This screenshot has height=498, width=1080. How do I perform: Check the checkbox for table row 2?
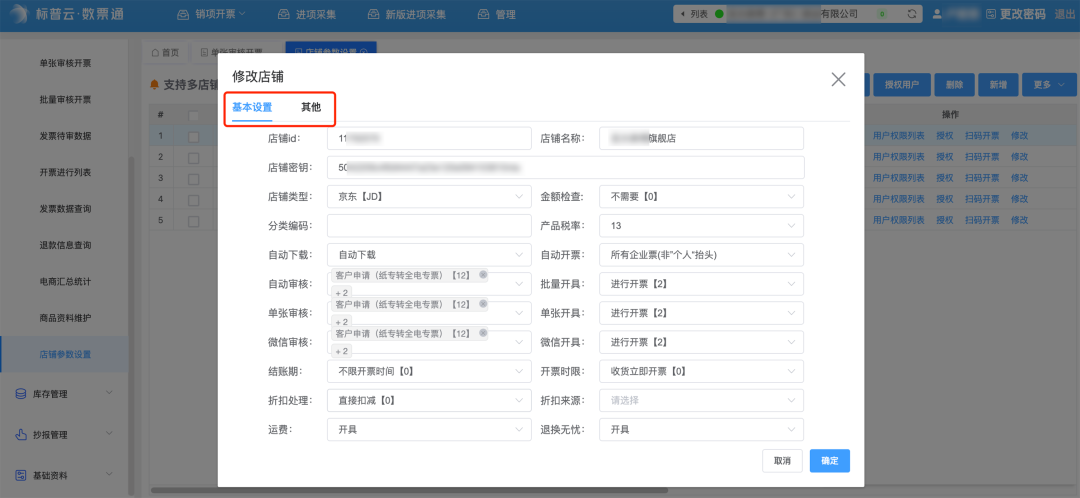coord(194,158)
